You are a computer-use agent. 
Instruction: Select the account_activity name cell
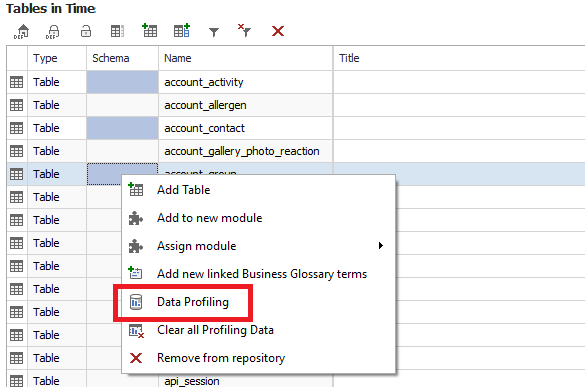point(245,82)
